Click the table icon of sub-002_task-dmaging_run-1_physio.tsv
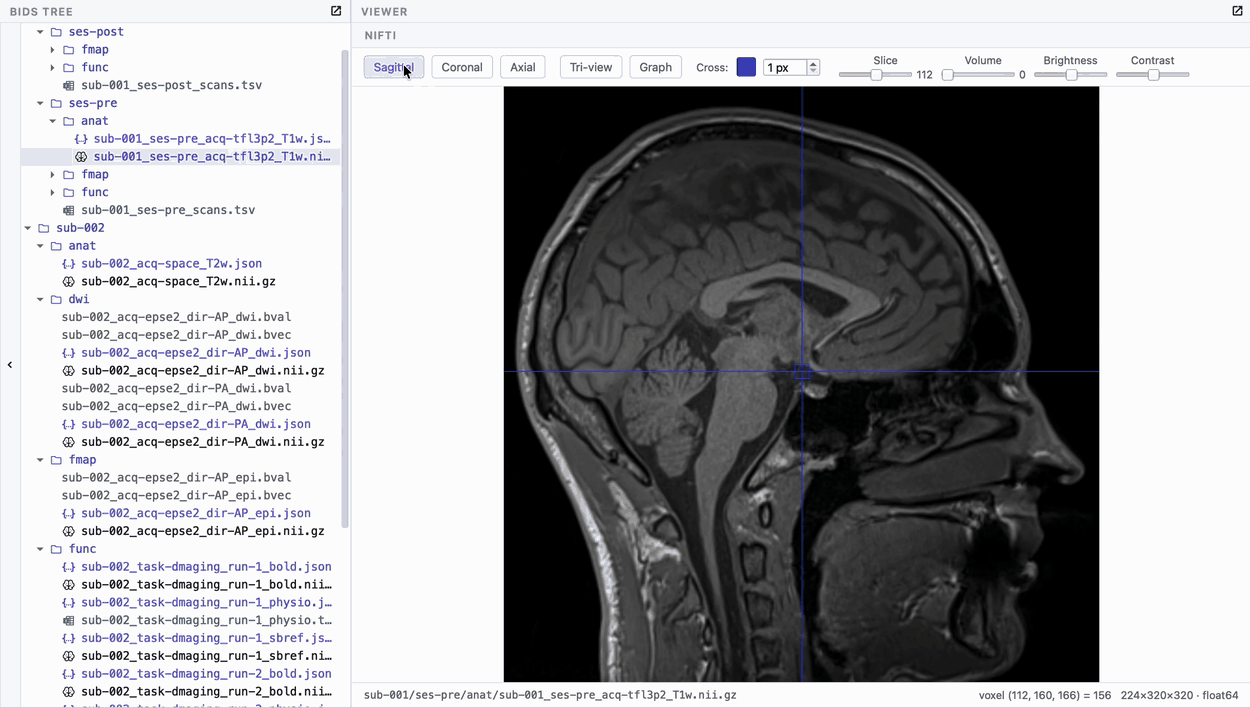The image size is (1250, 708). click(x=69, y=621)
